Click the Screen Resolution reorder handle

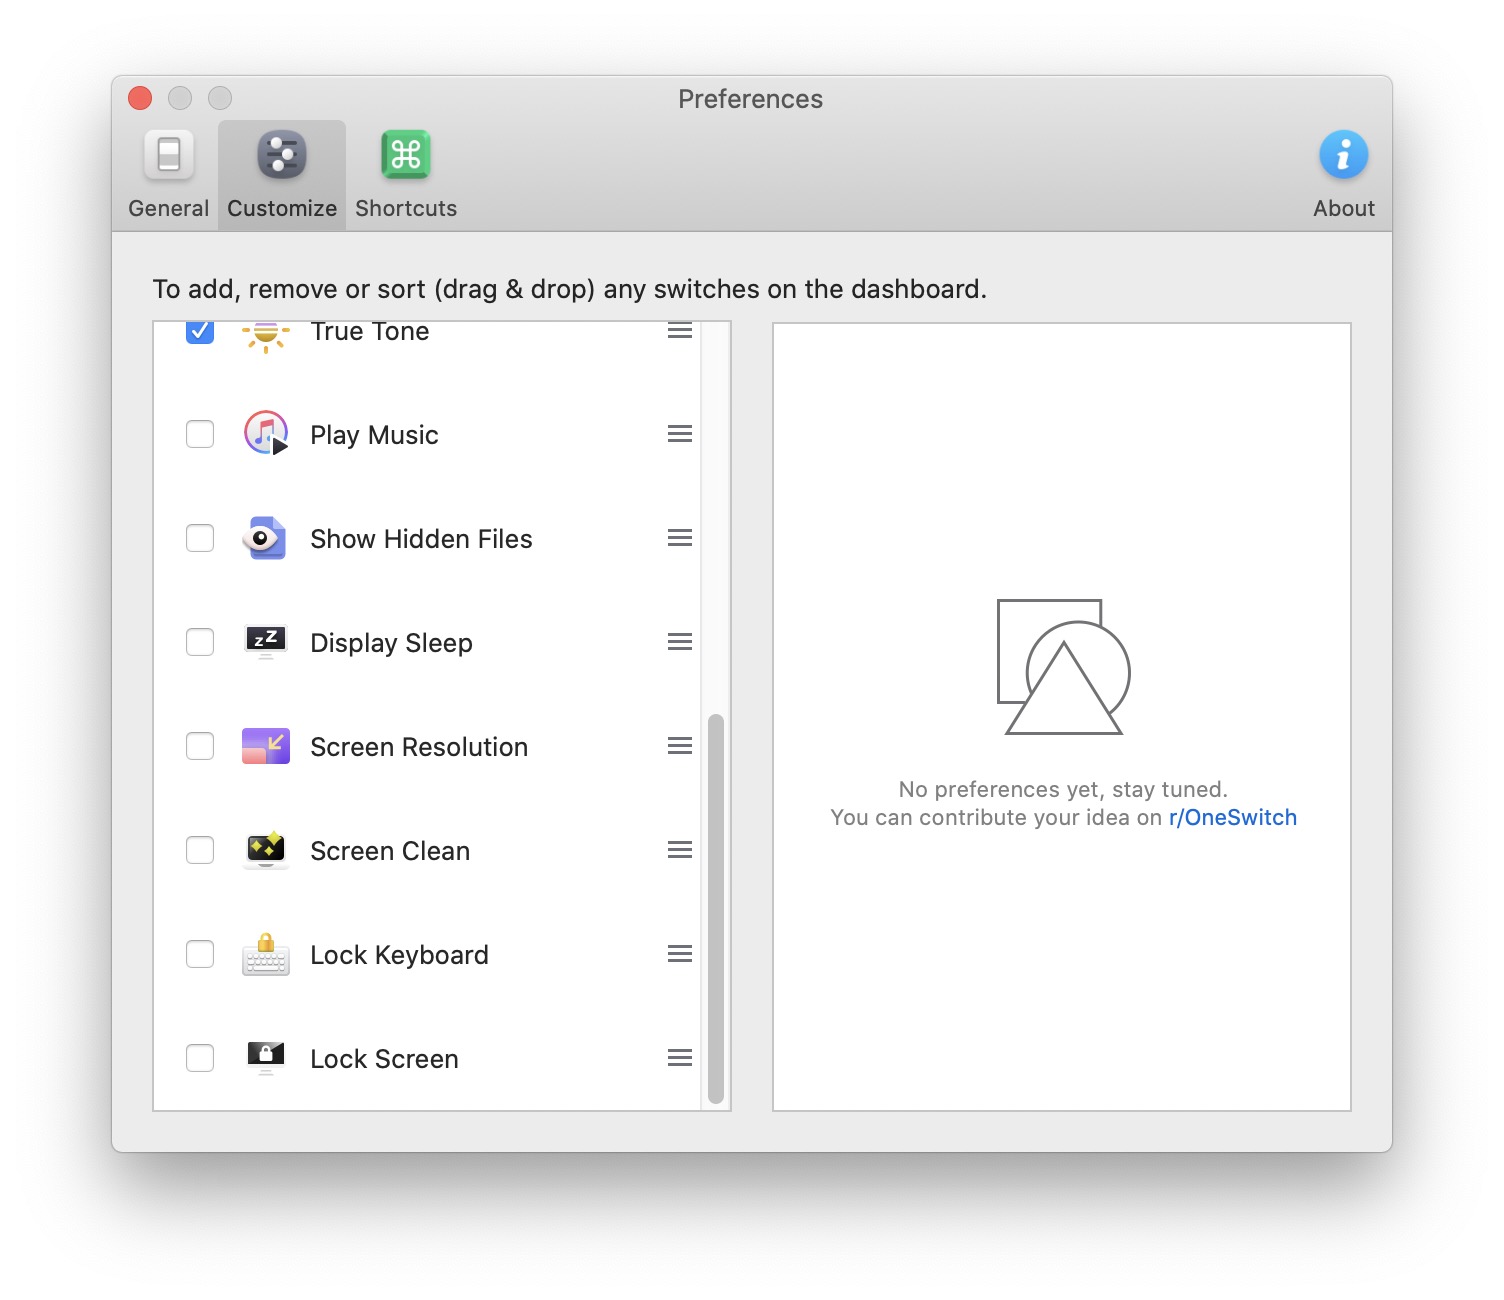[x=680, y=746]
